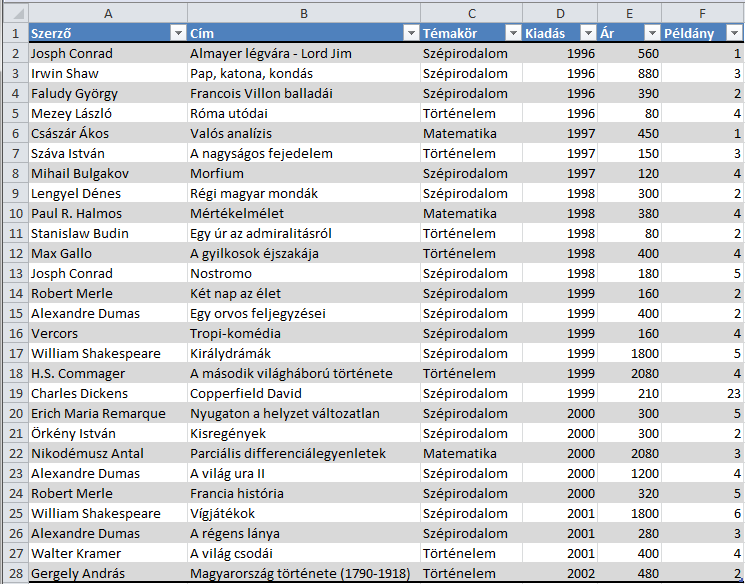The image size is (745, 584).
Task: Select title Valós analízis
Action: tap(304, 134)
